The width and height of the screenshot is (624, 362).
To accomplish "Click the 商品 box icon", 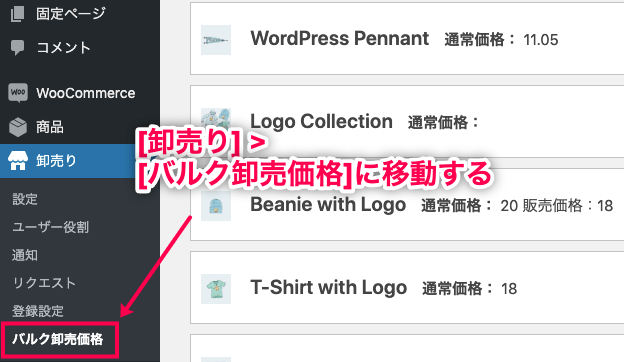I will [x=18, y=127].
